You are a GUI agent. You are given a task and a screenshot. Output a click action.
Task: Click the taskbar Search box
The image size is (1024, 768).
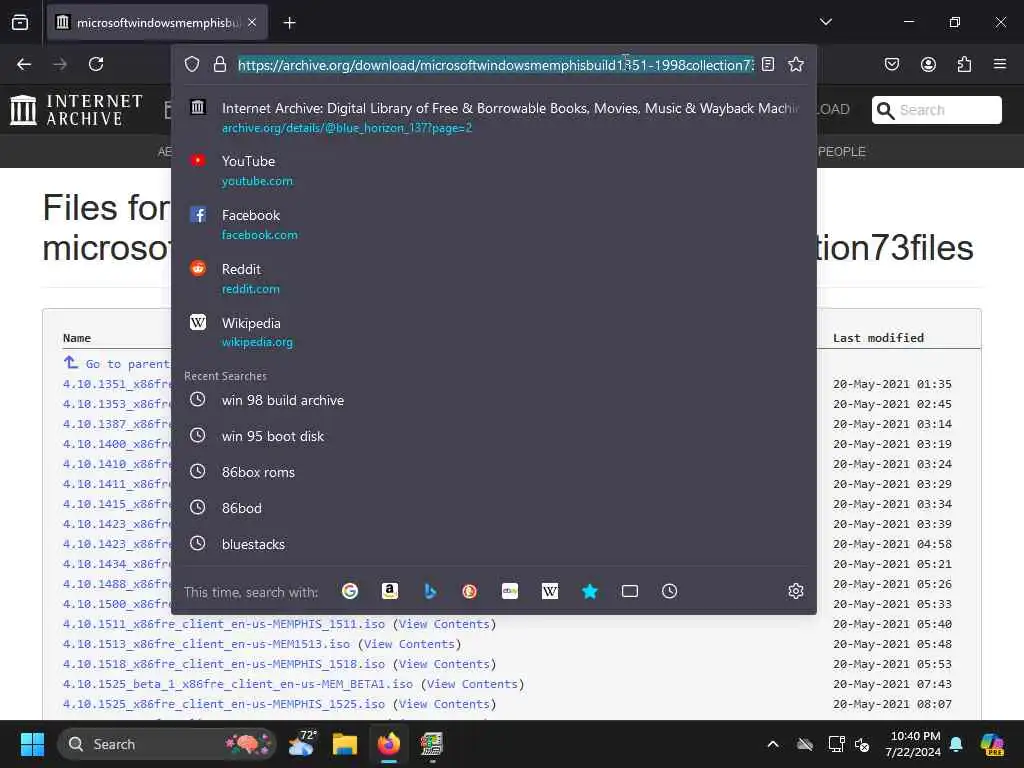167,744
